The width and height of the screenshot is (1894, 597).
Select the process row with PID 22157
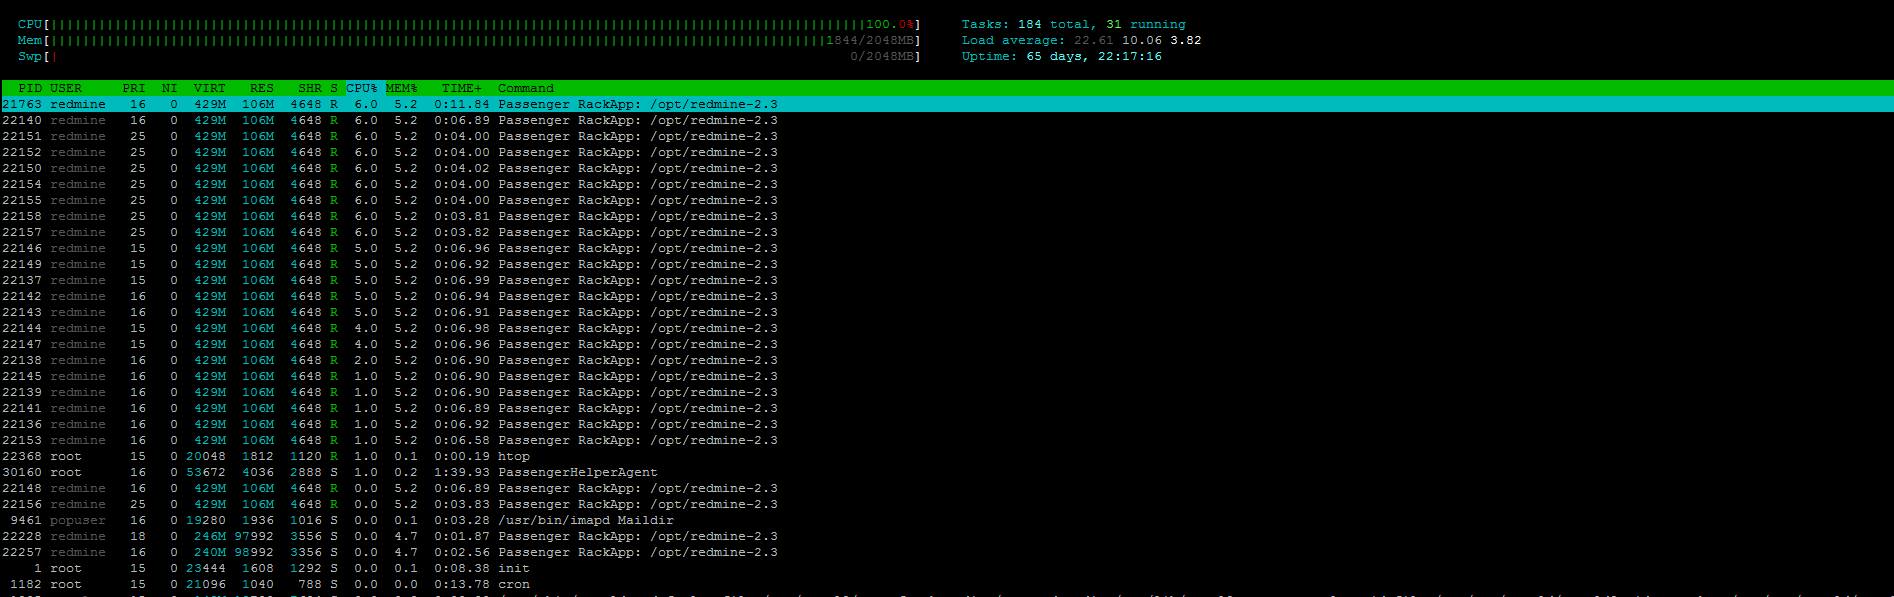click(x=947, y=232)
